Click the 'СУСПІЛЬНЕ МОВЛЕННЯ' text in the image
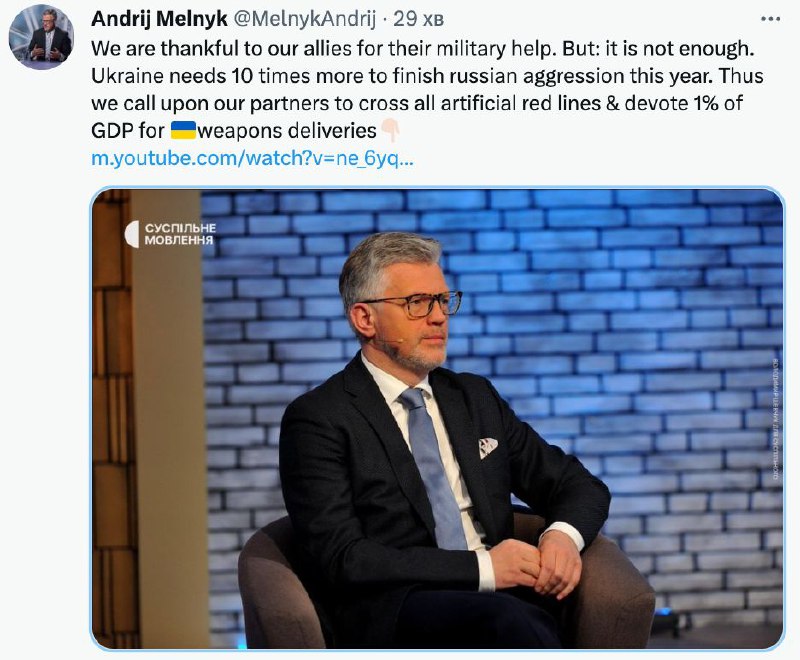800x660 pixels. click(x=180, y=234)
